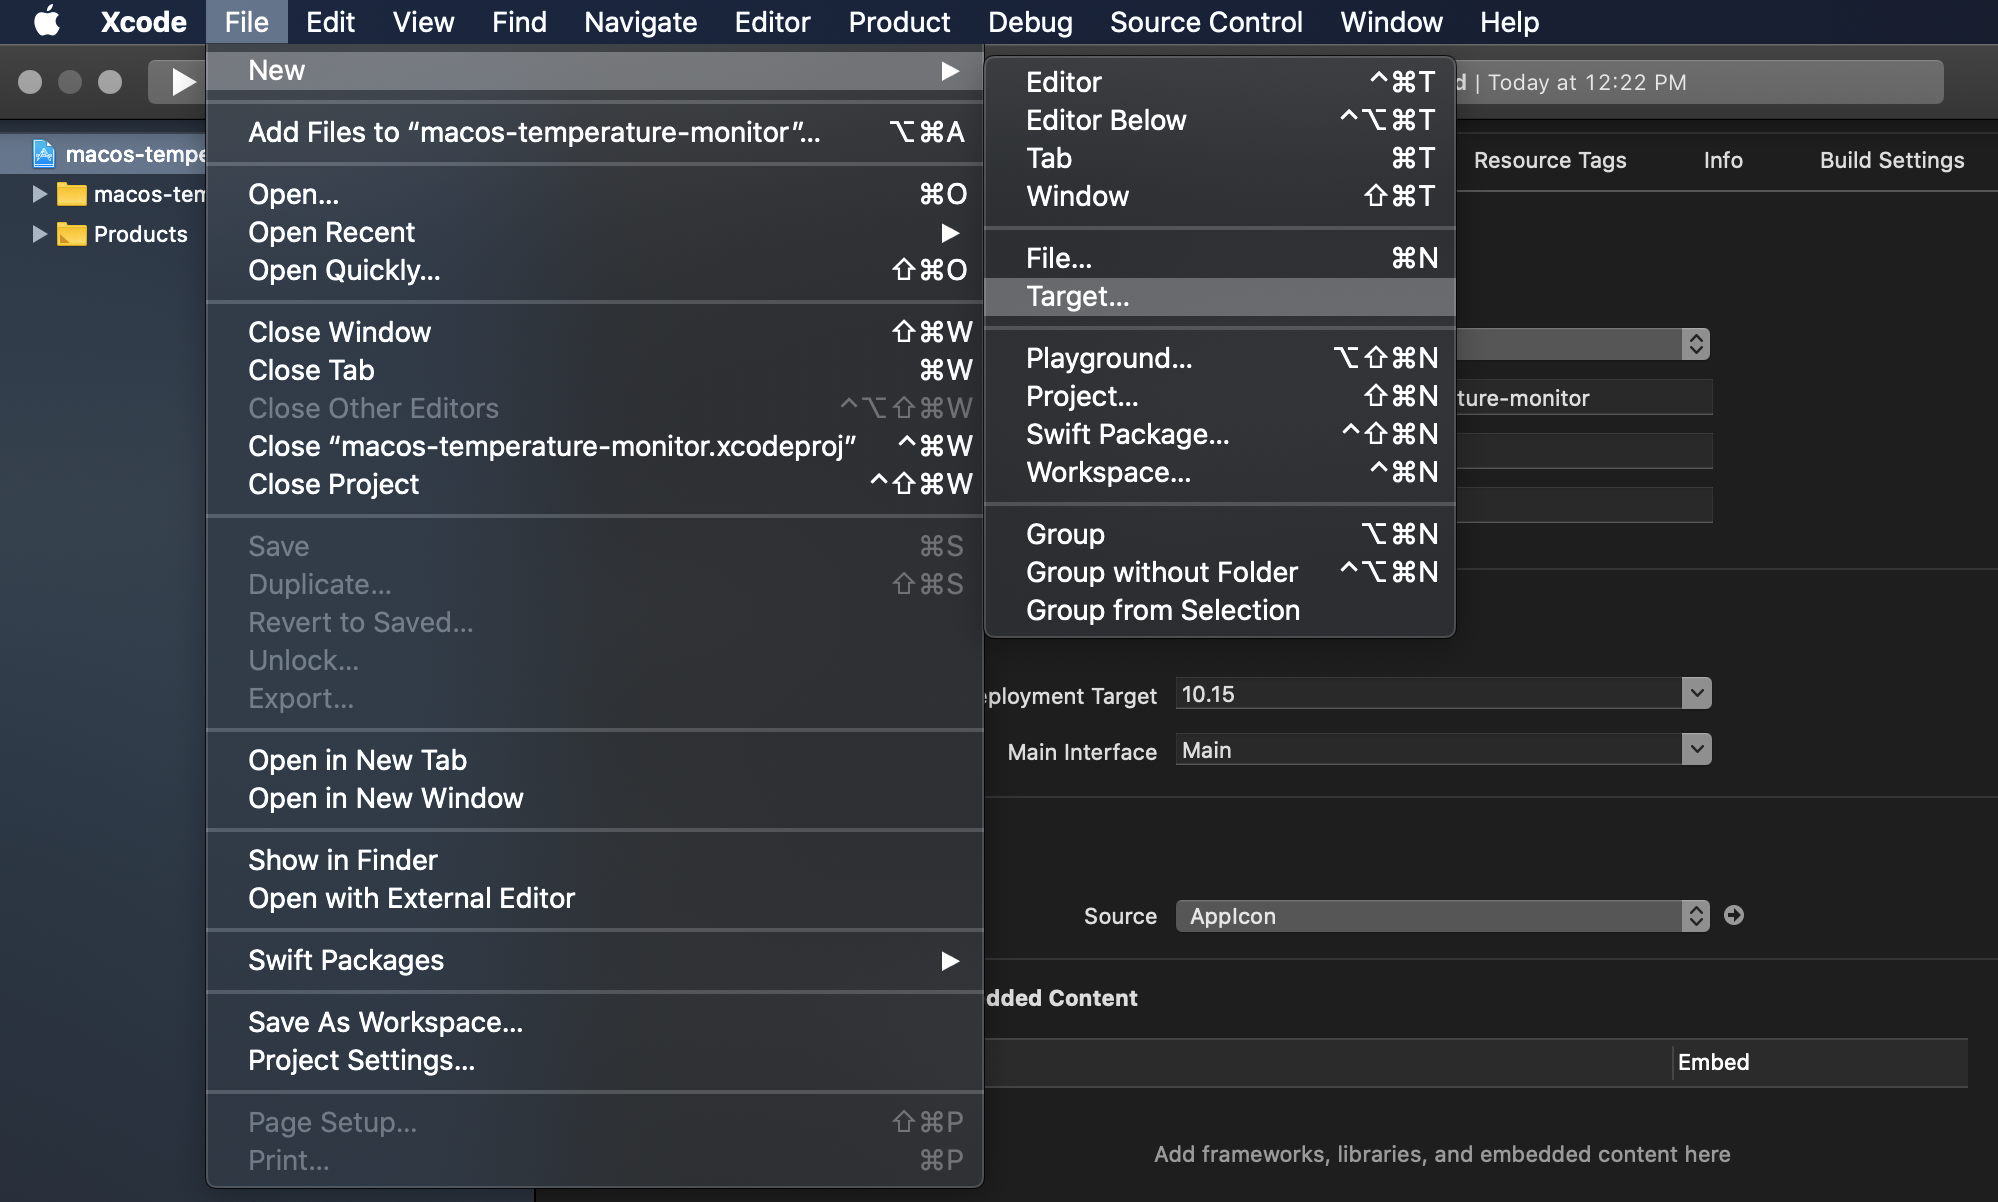Click Open with External Editor

pos(594,898)
